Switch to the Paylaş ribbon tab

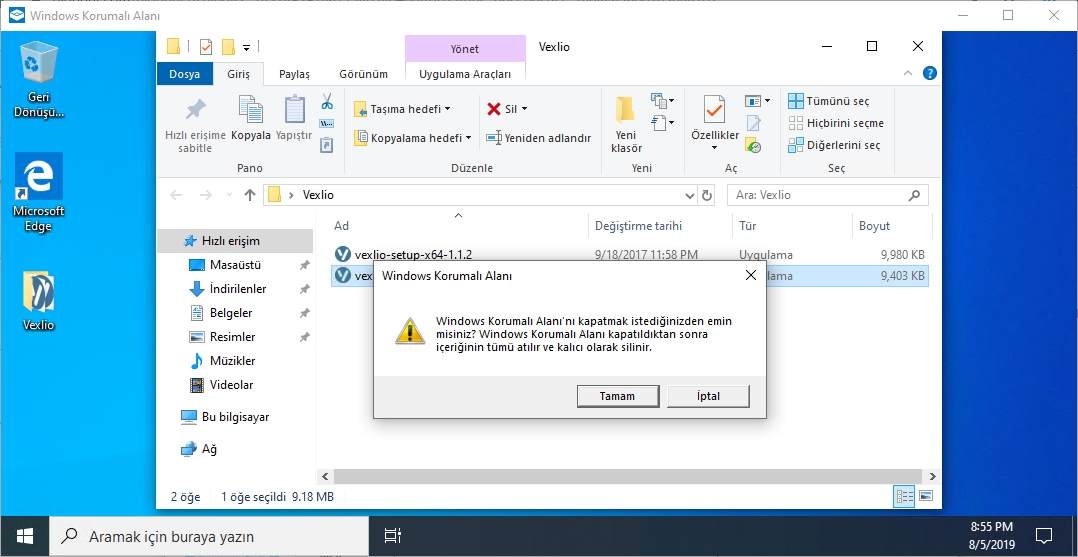[x=294, y=74]
